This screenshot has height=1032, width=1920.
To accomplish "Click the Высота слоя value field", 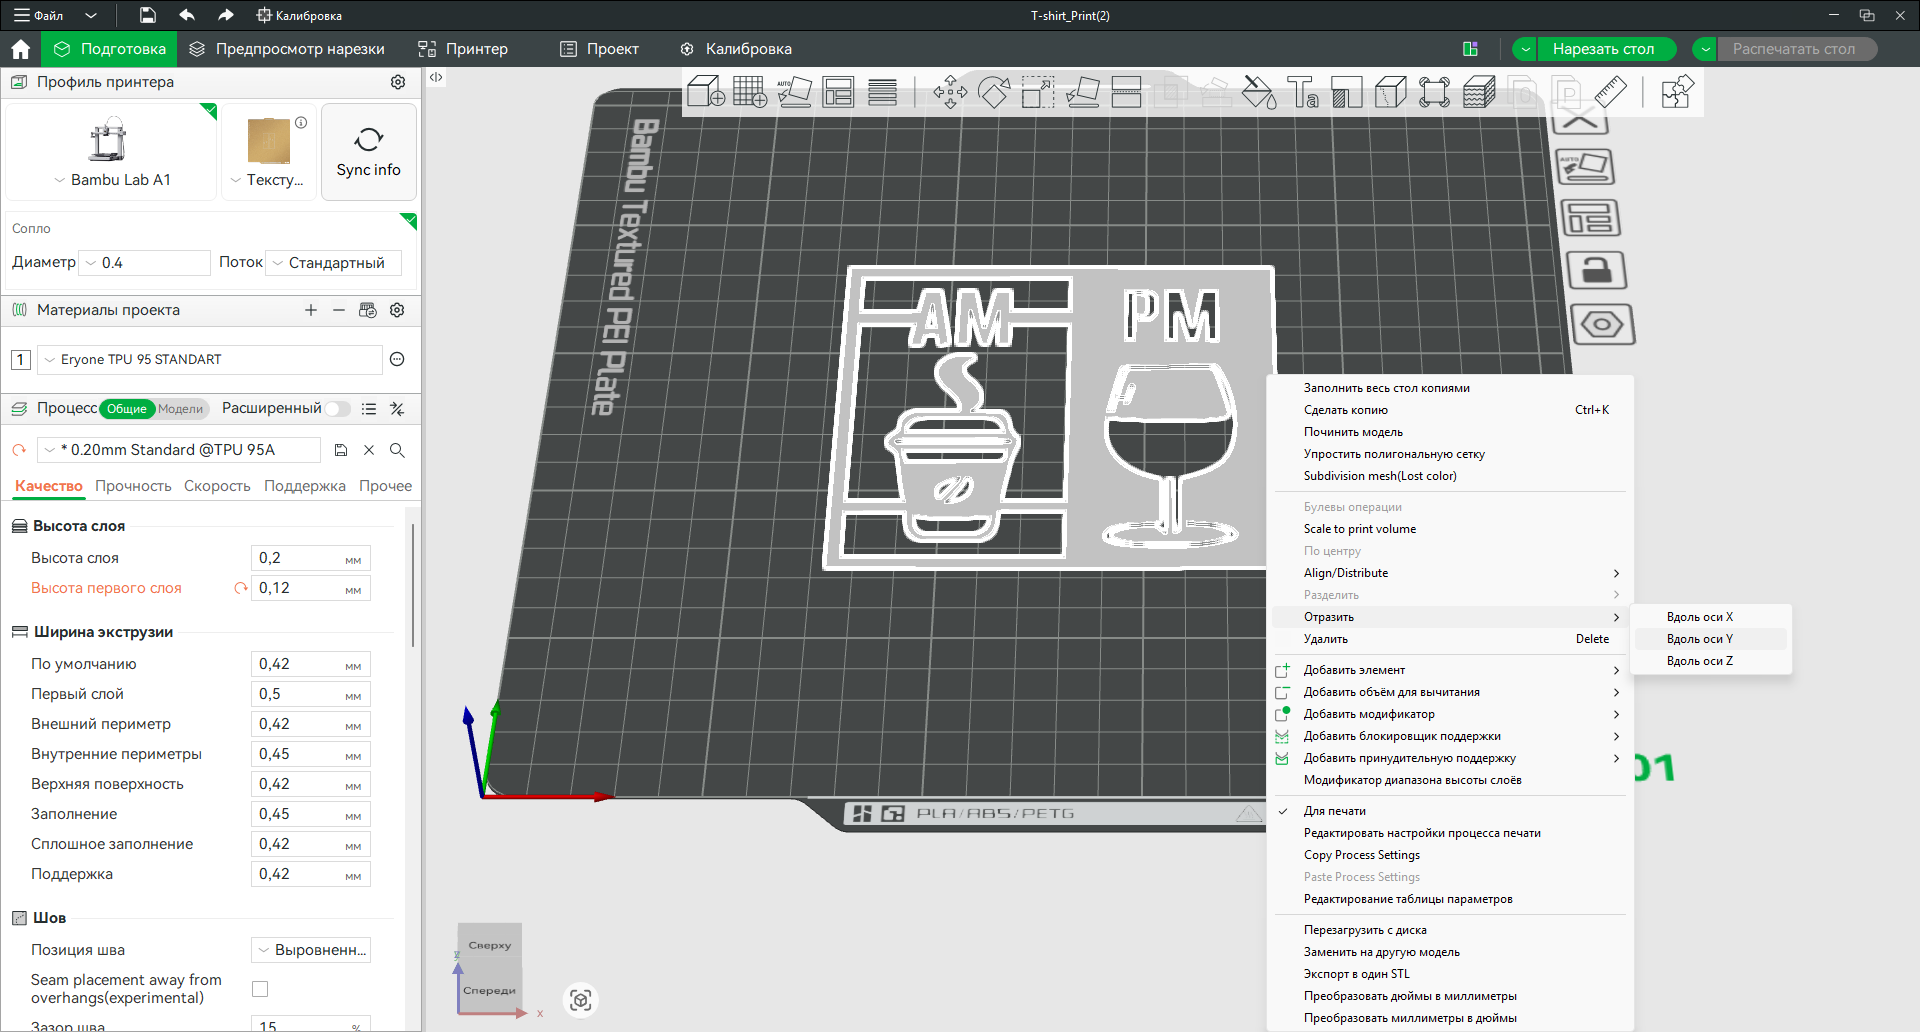I will pos(300,558).
